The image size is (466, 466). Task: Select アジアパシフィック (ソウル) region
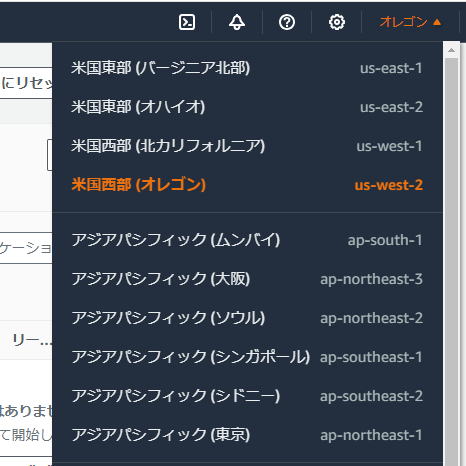(247, 318)
